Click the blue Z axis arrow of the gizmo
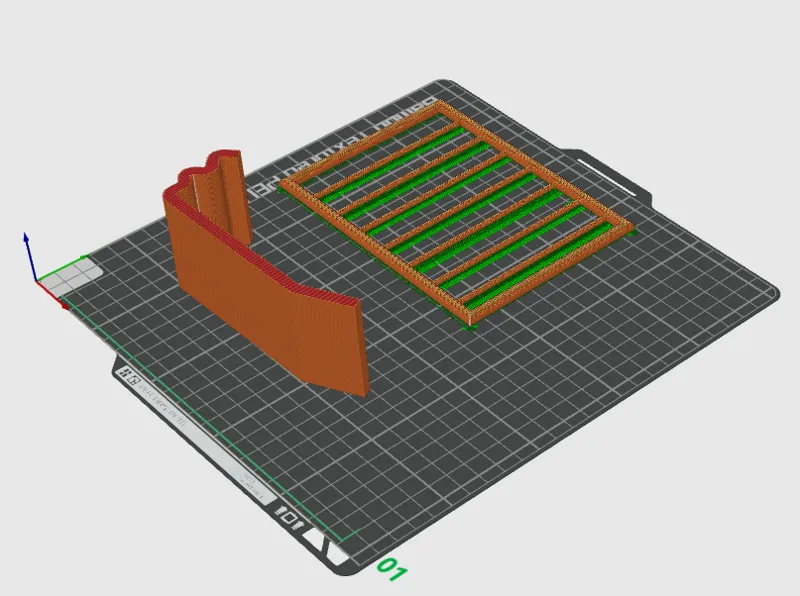This screenshot has width=800, height=596. [30, 256]
